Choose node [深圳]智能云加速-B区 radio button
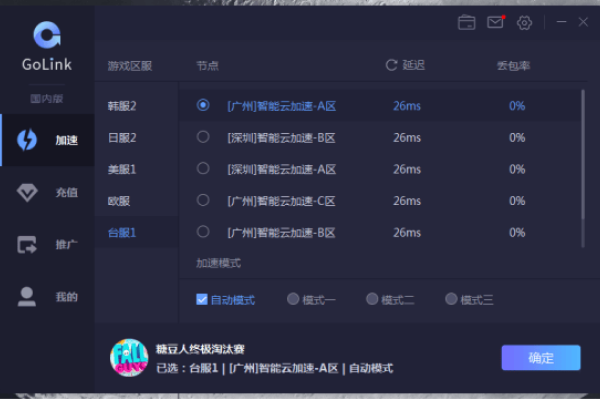 203,137
